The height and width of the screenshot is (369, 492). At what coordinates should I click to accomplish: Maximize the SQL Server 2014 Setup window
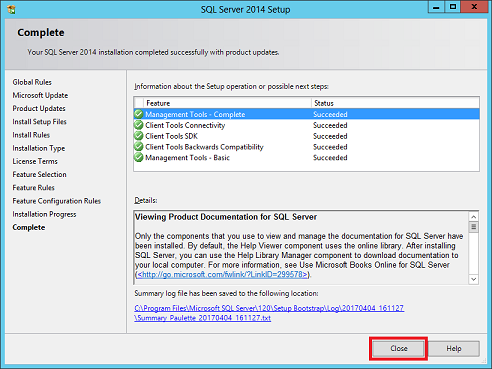pos(452,7)
